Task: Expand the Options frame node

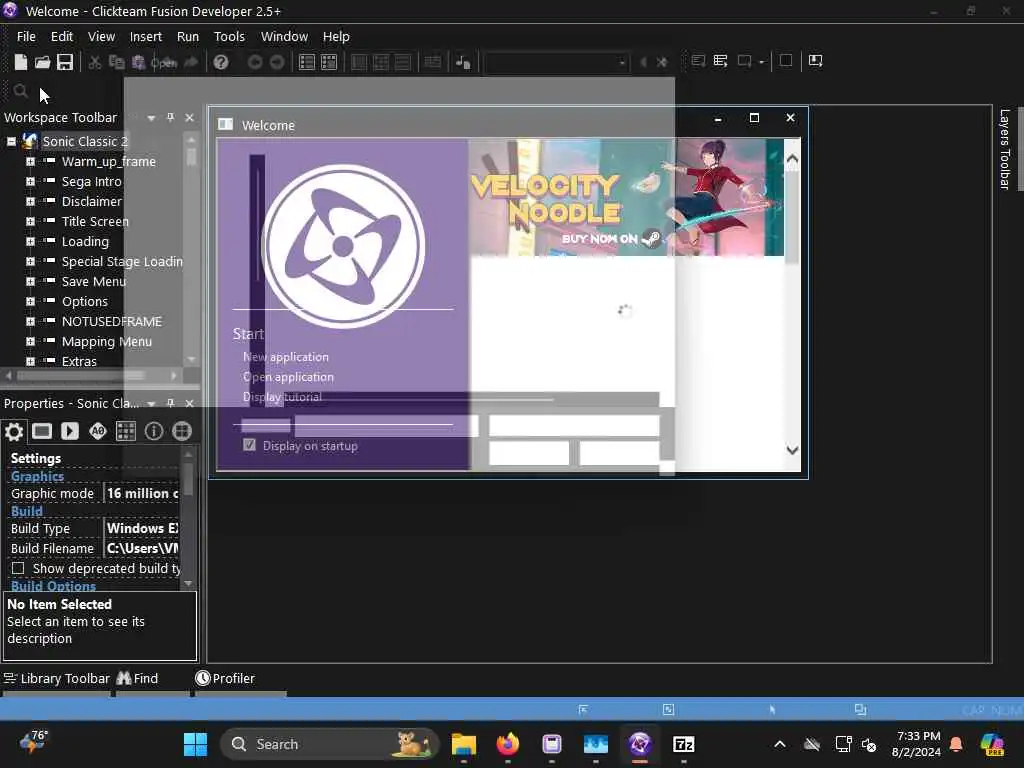Action: coord(30,302)
